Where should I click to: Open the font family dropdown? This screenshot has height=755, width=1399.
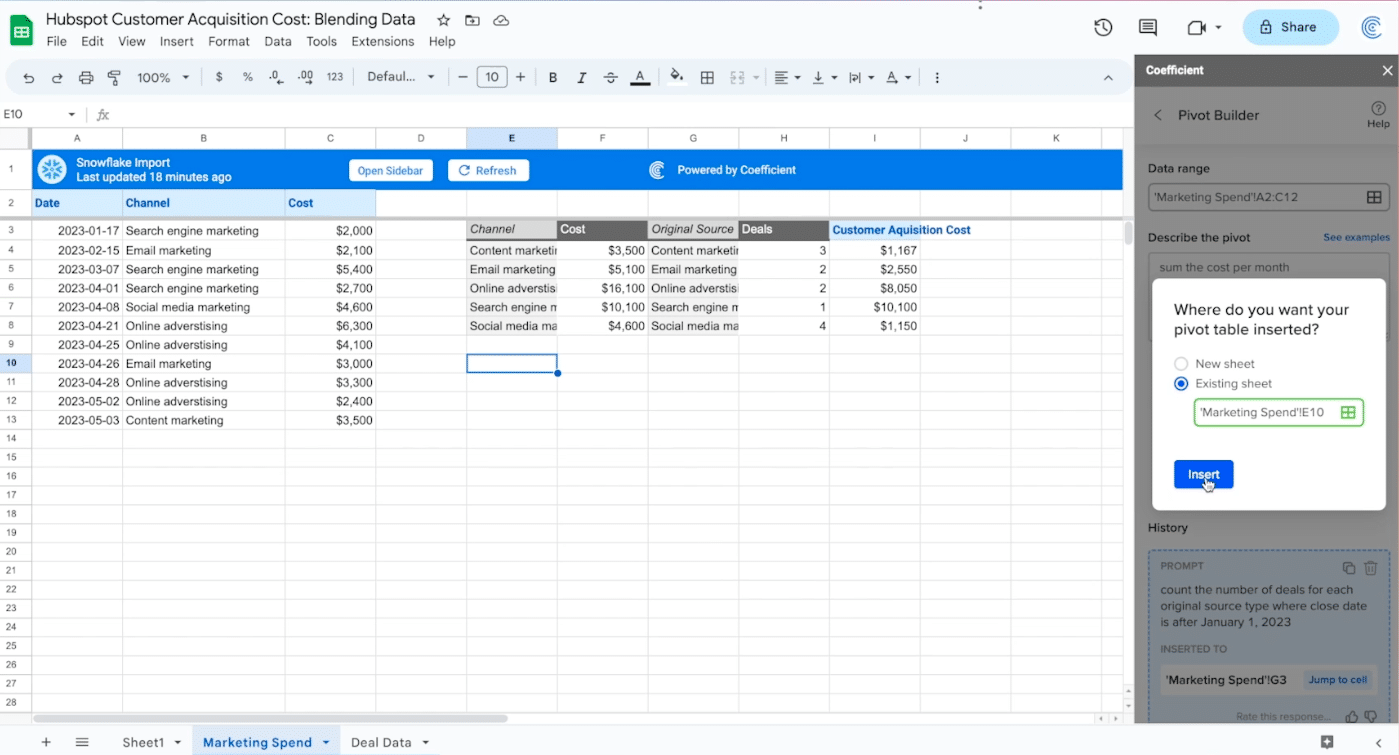pos(401,77)
